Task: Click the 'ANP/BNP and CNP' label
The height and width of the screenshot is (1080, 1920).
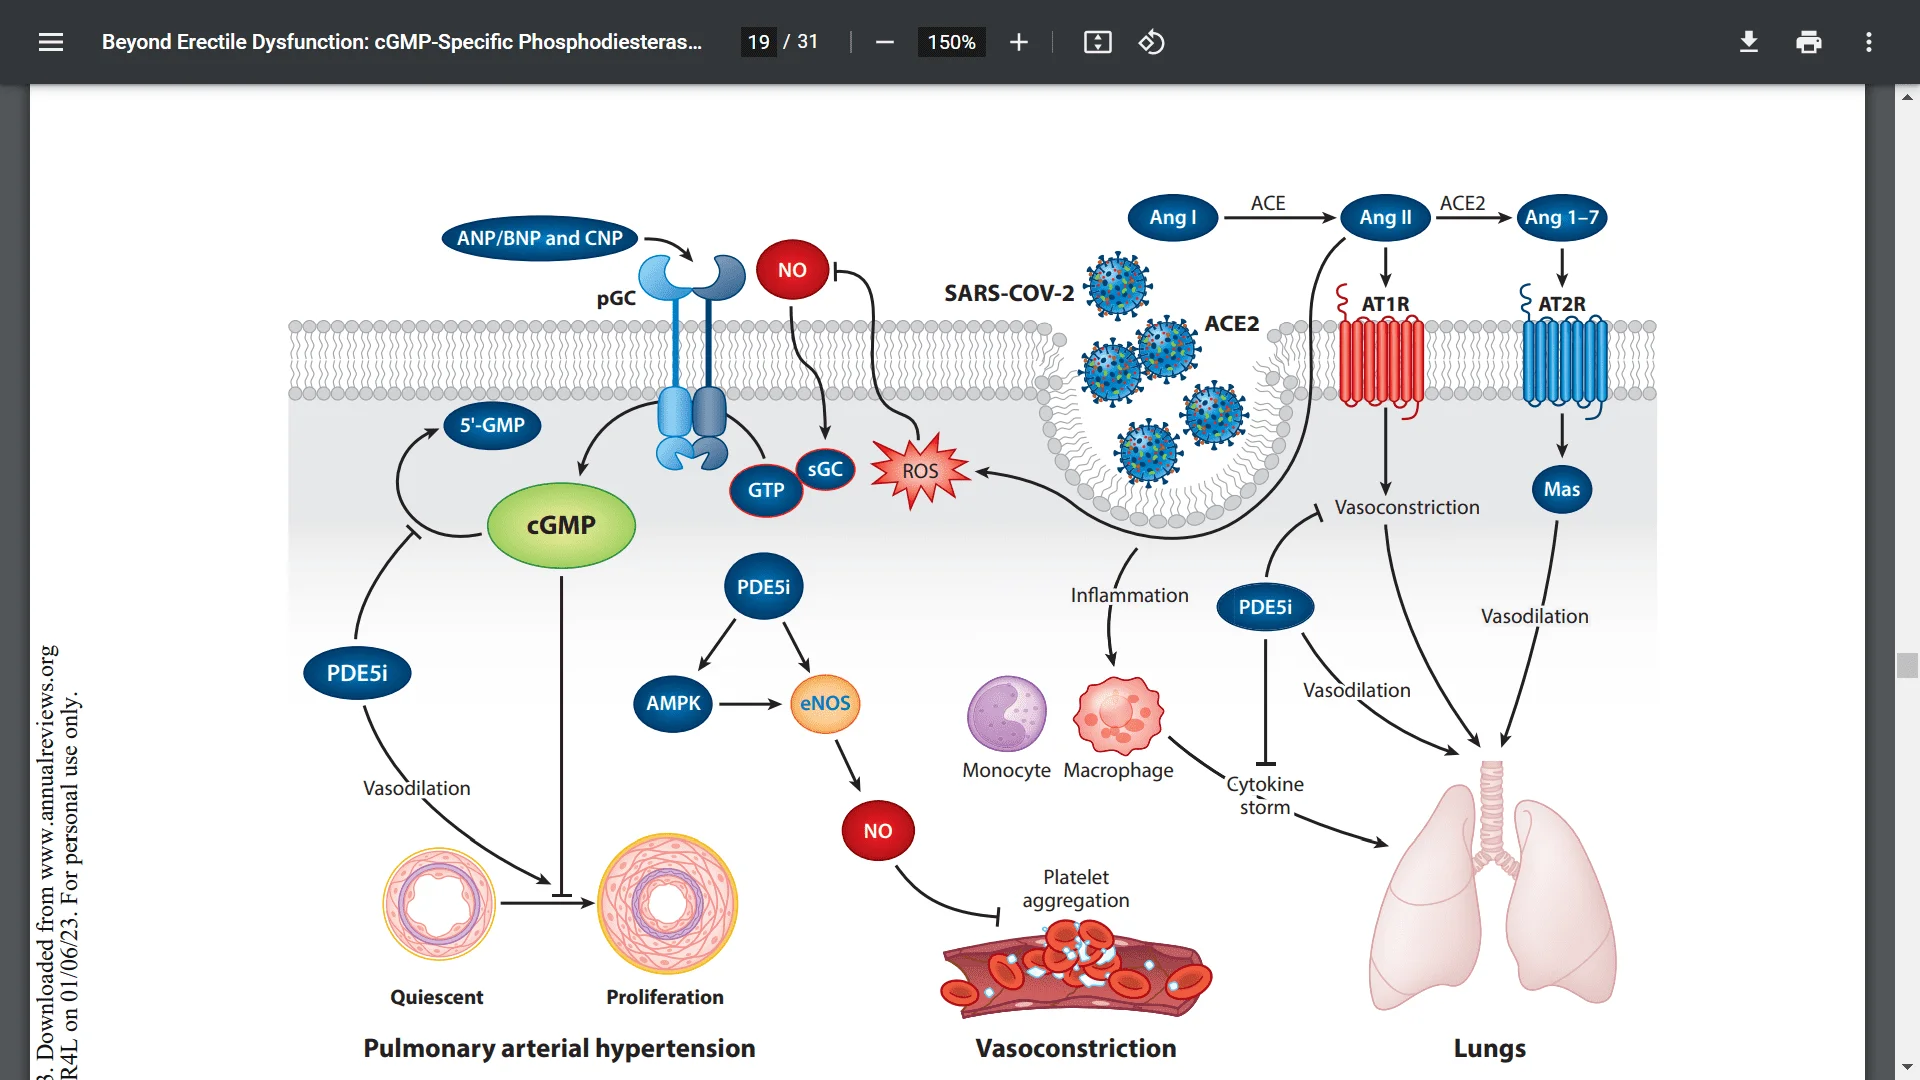Action: 540,238
